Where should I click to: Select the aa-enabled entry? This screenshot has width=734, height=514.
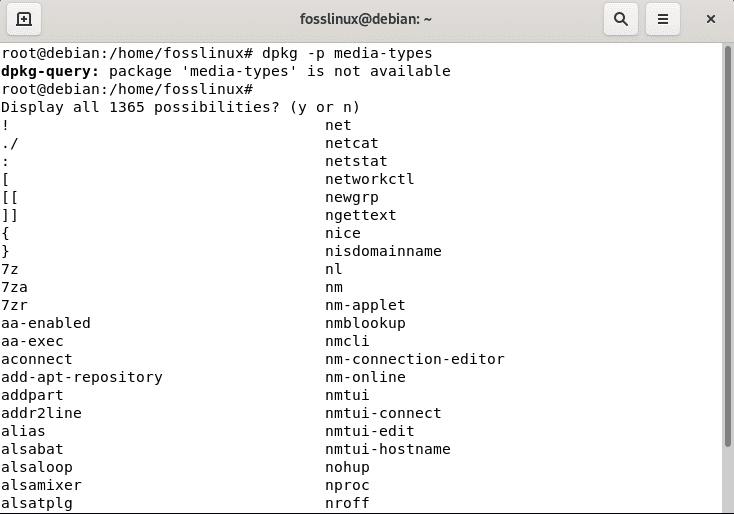(46, 323)
